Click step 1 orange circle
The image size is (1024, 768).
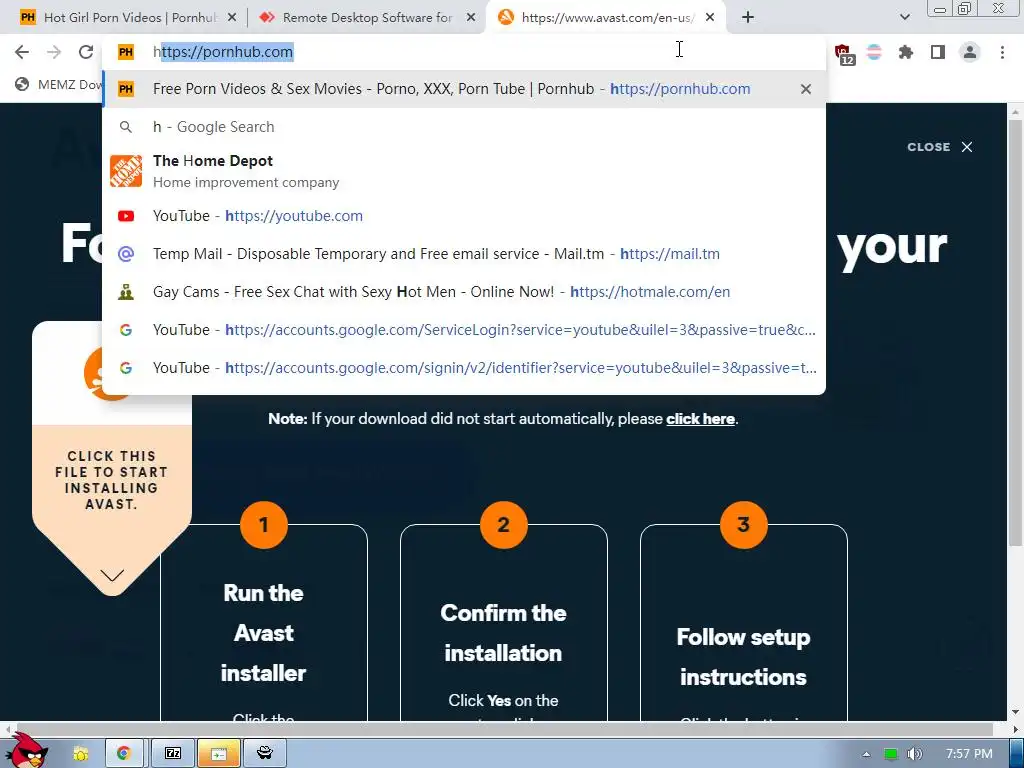264,524
